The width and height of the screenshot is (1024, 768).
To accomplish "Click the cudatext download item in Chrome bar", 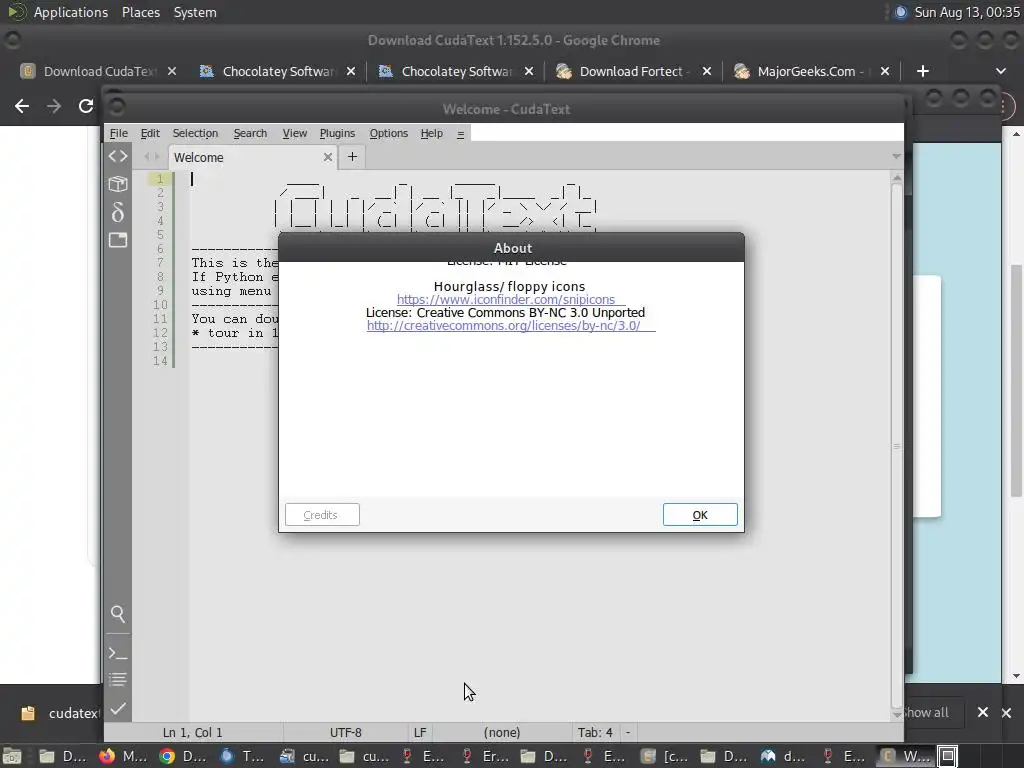I will click(60, 713).
